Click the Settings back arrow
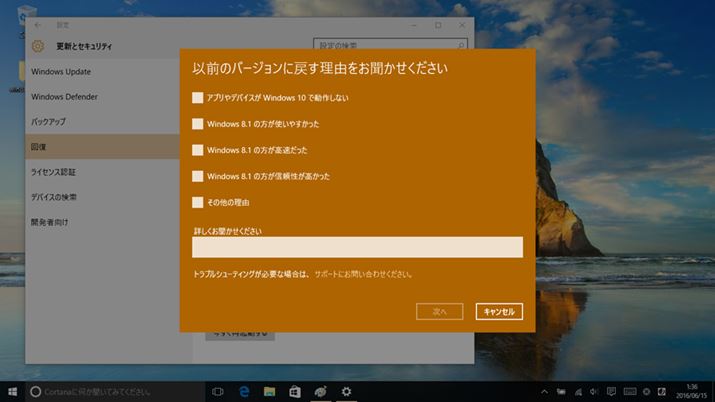The height and width of the screenshot is (402, 715). point(38,25)
